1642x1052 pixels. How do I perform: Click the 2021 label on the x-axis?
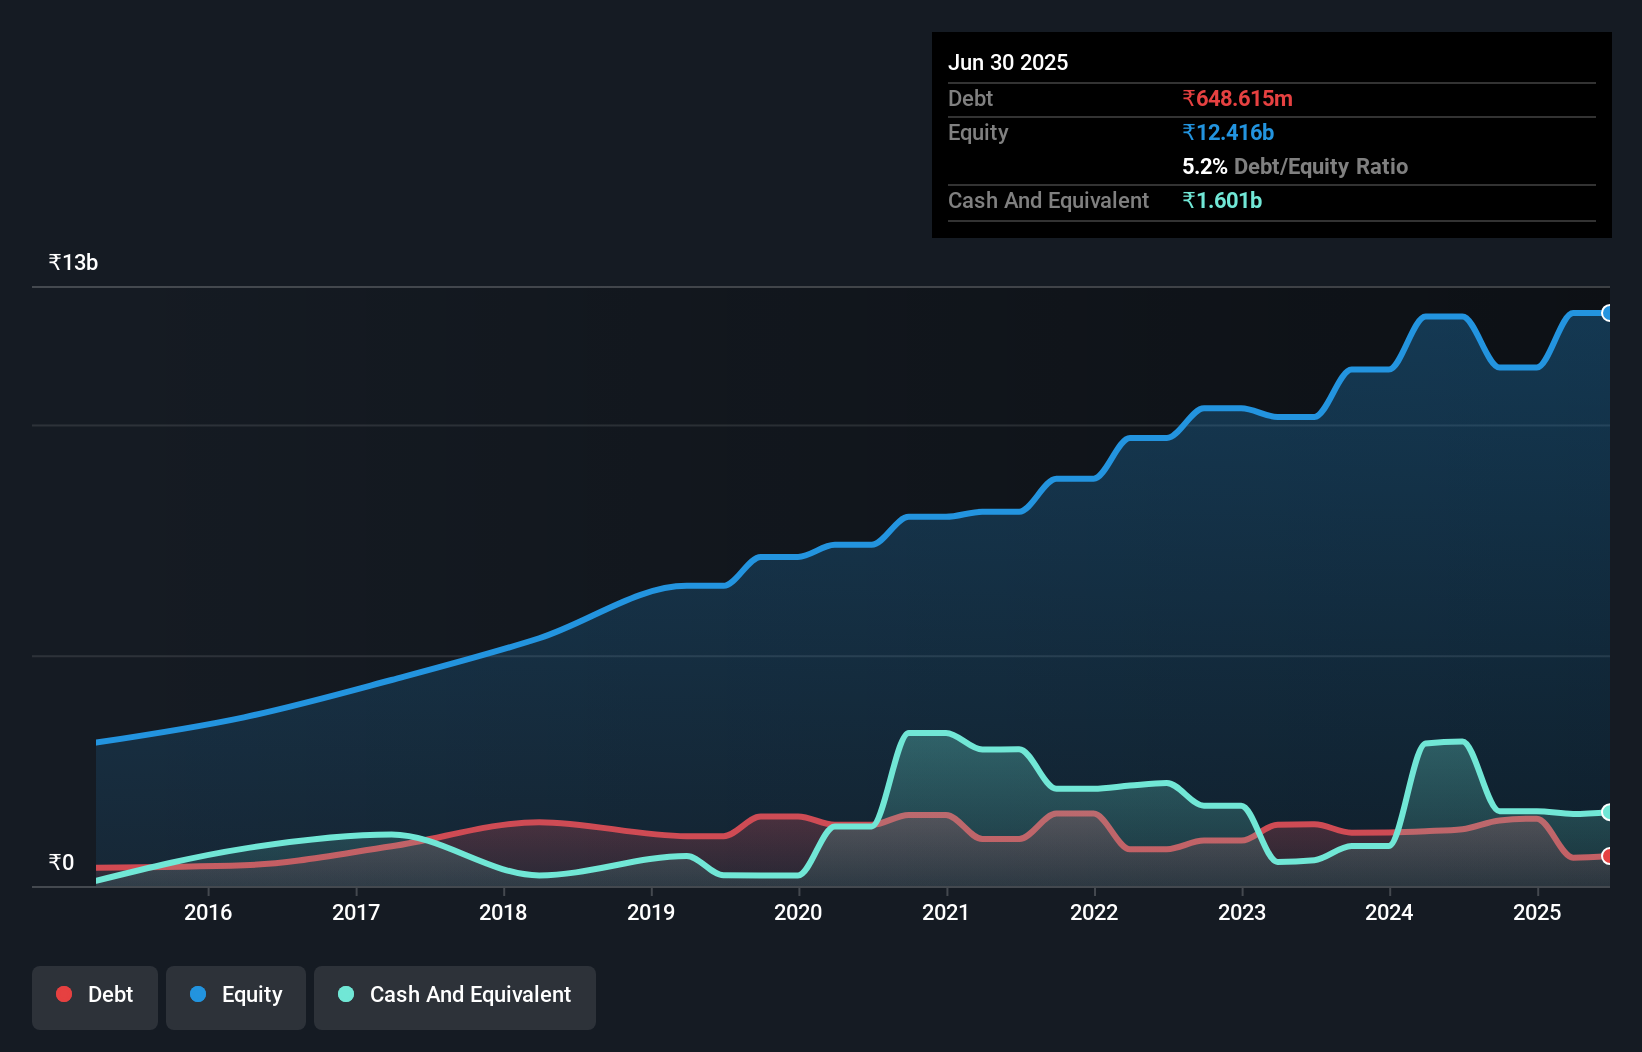pos(946,912)
